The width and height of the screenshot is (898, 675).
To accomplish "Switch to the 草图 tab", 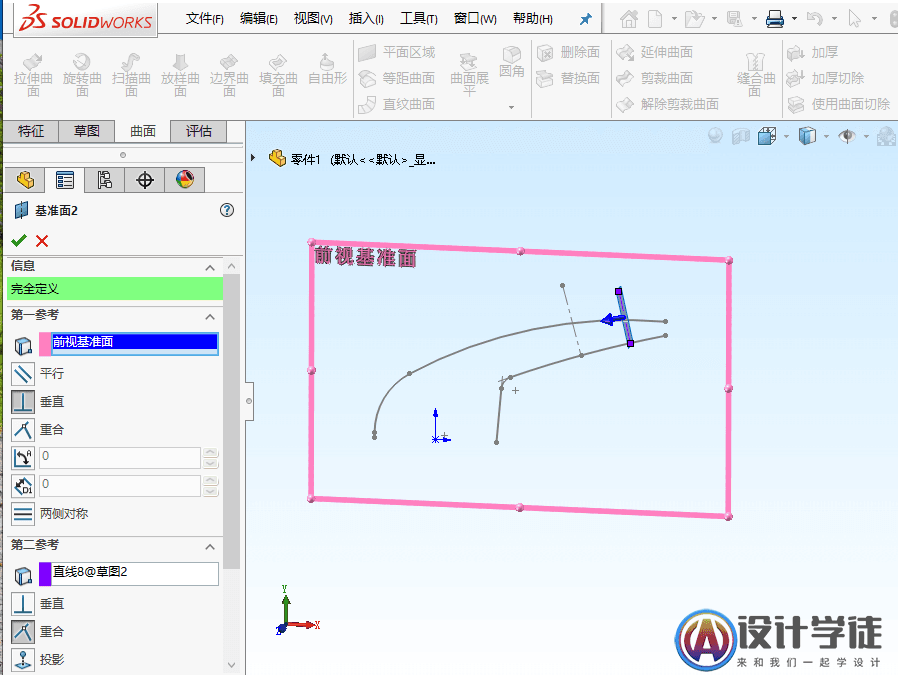I will coord(86,131).
